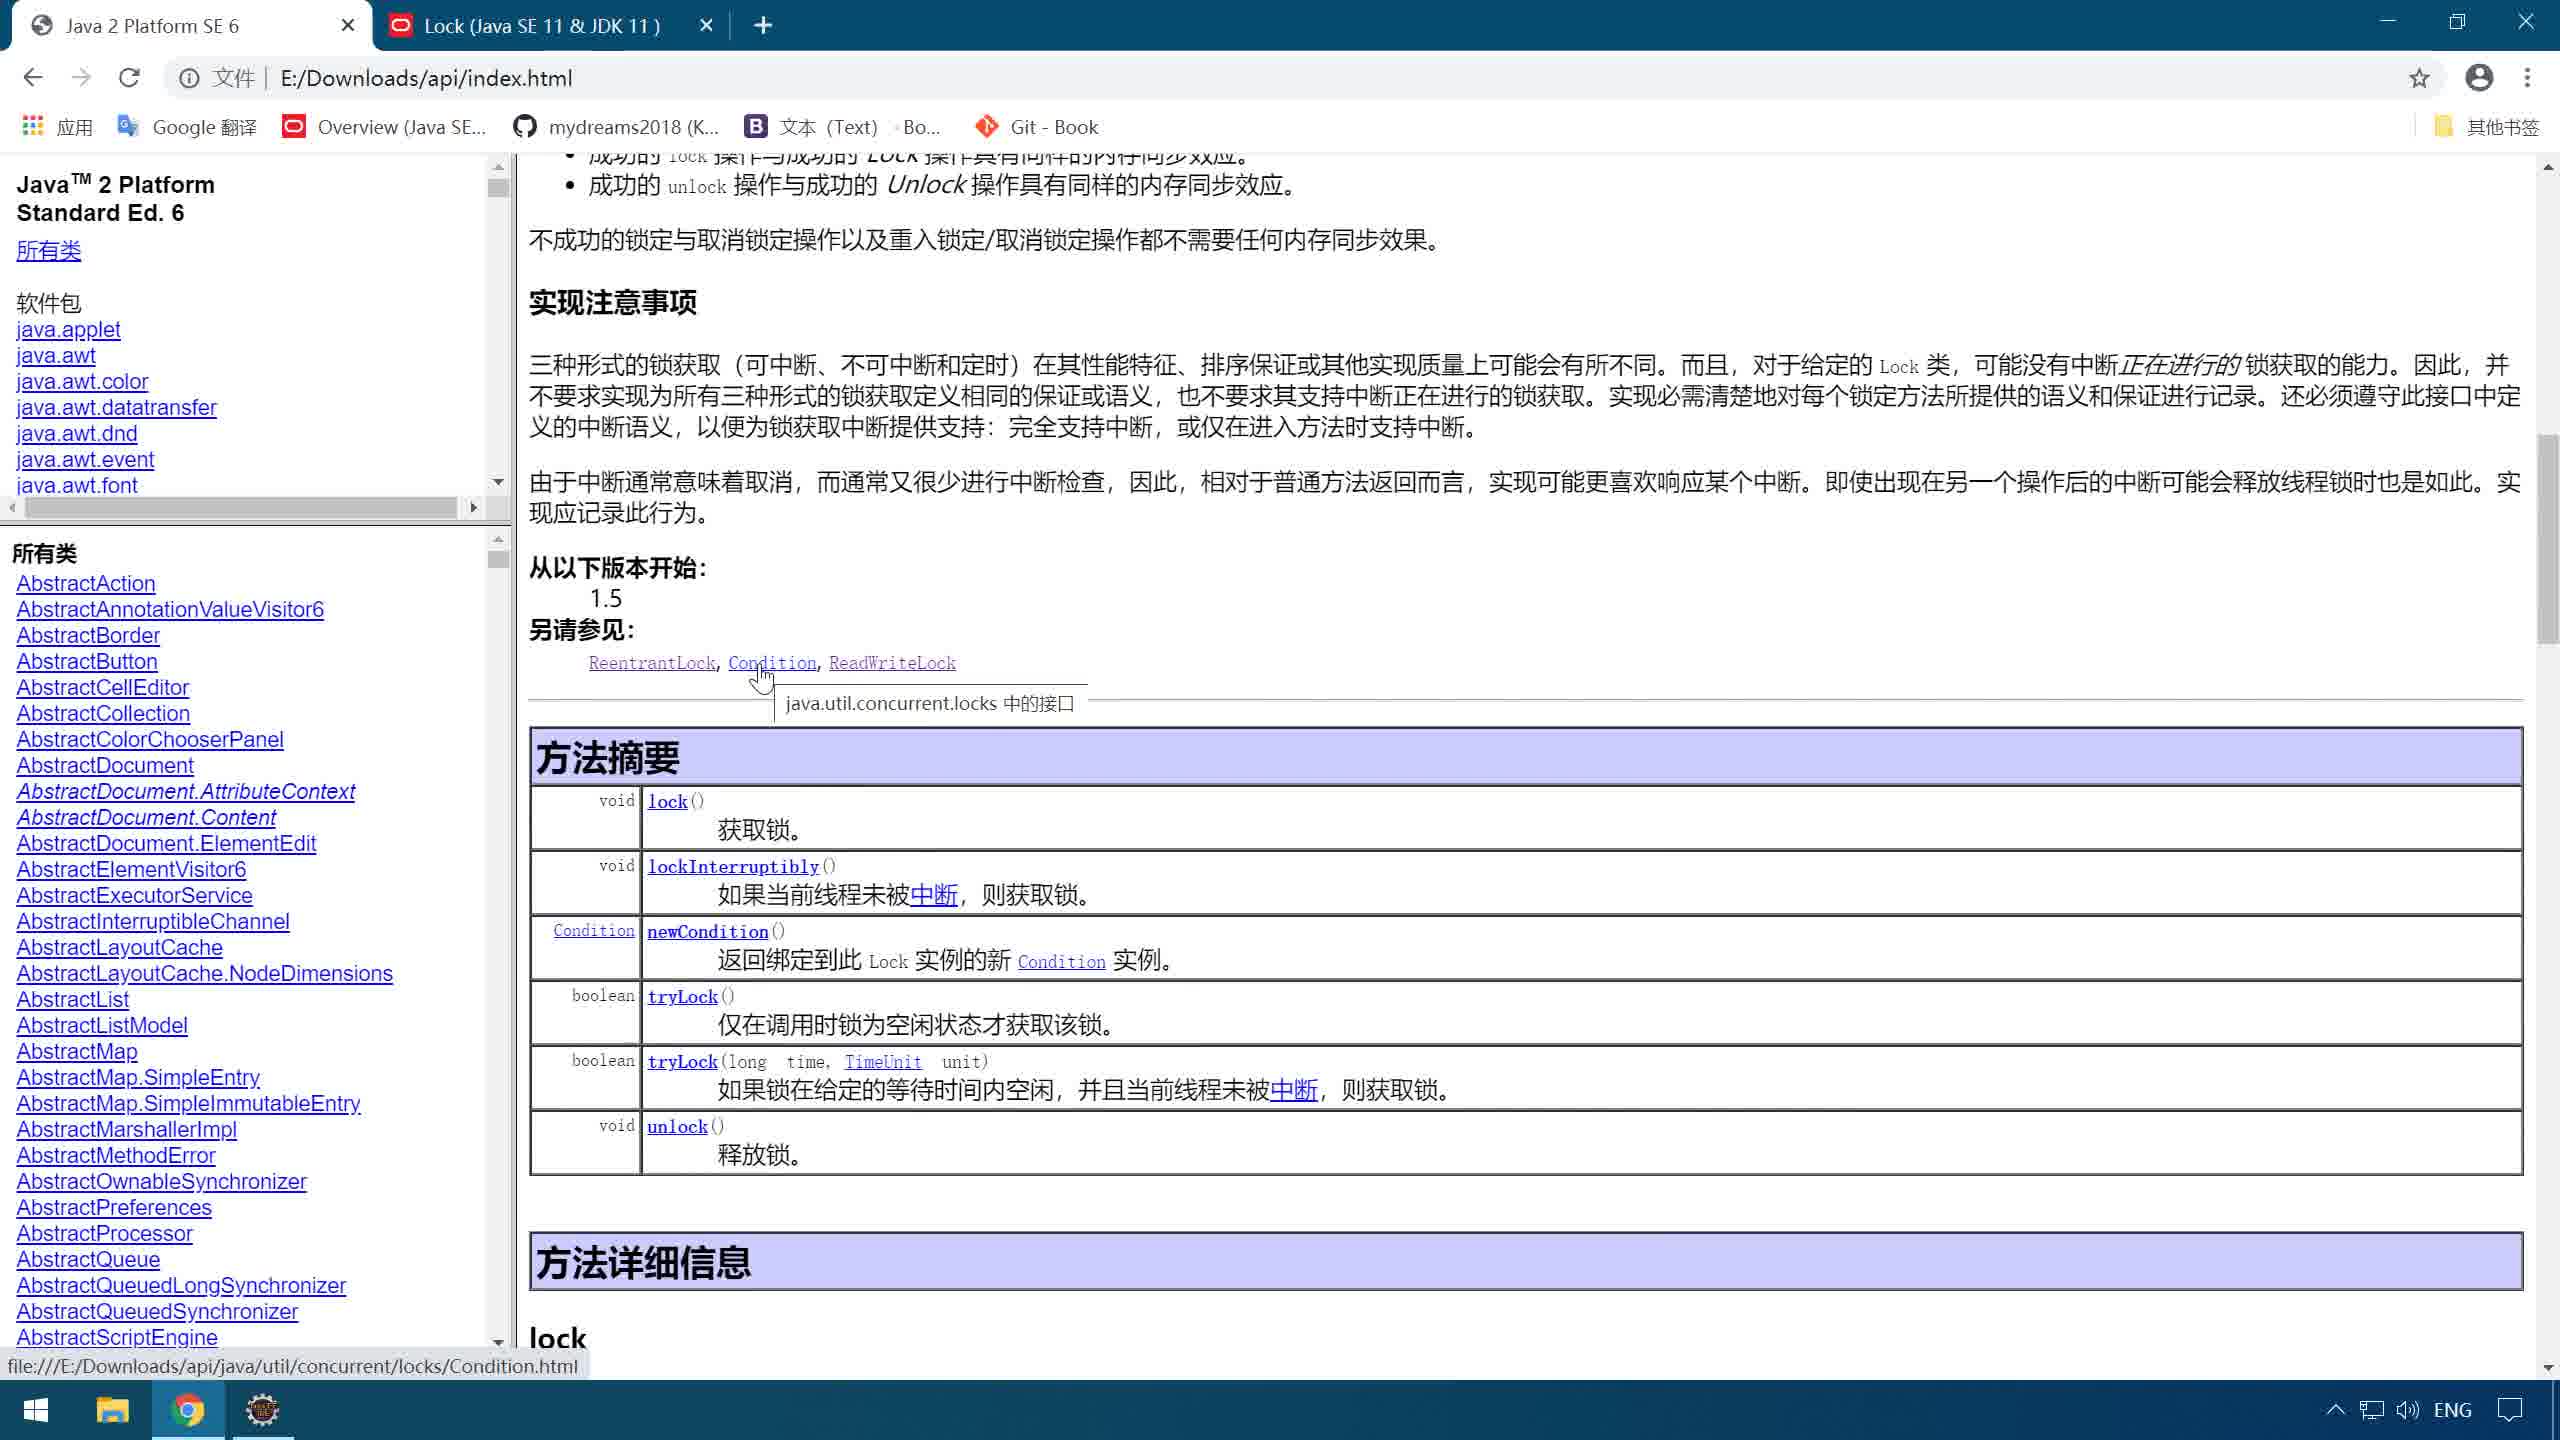The width and height of the screenshot is (2560, 1440).
Task: Open the AbstractExecutorService class link
Action: 134,896
